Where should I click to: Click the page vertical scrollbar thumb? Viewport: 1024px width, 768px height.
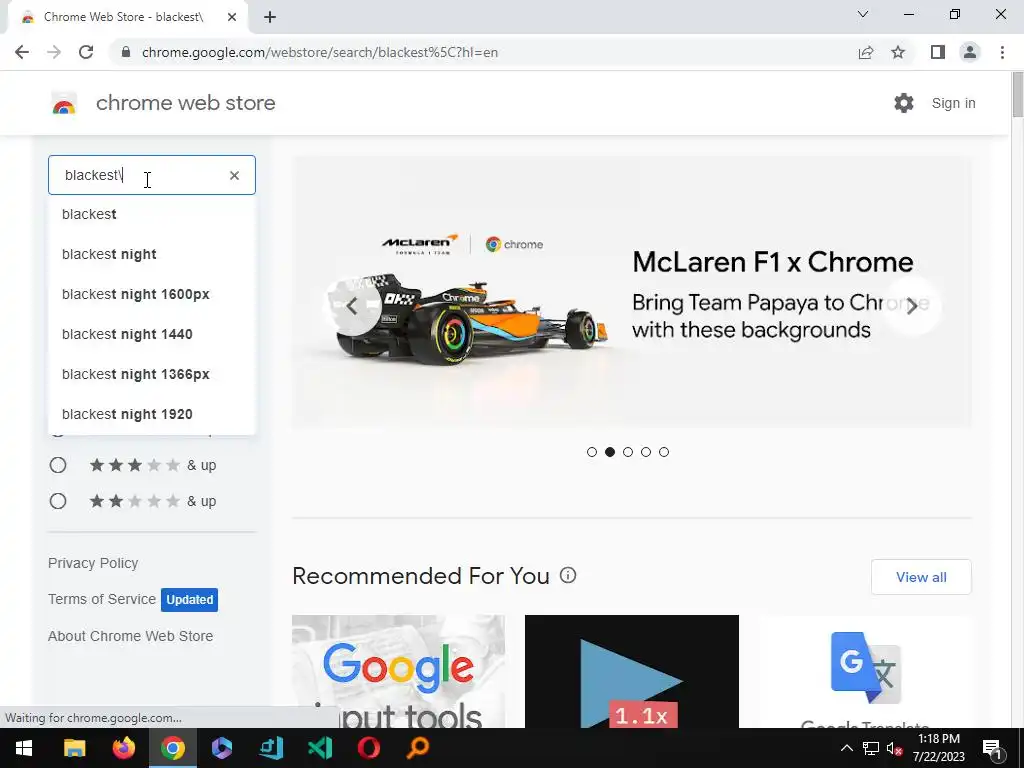(1017, 96)
